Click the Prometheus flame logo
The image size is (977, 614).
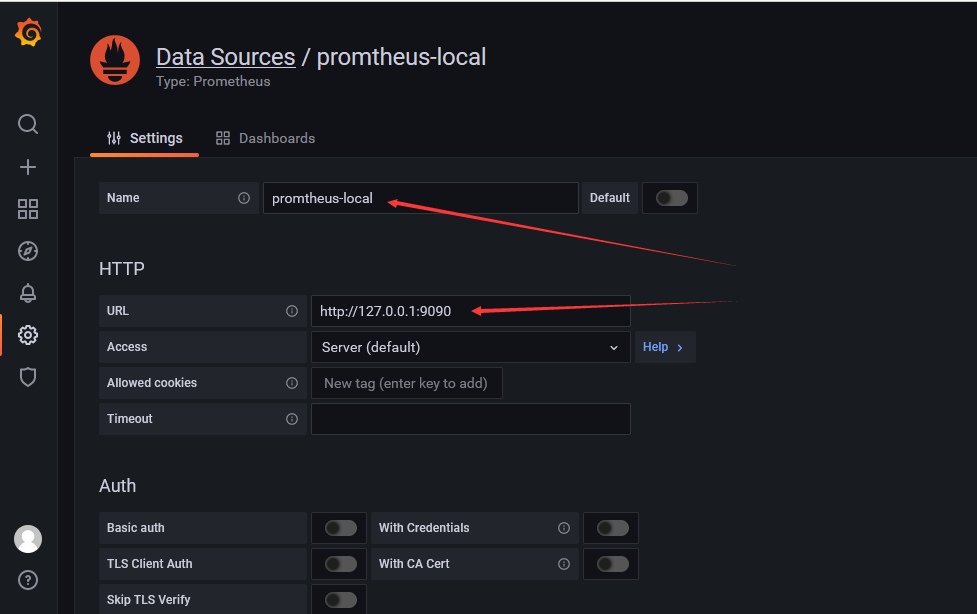(115, 60)
